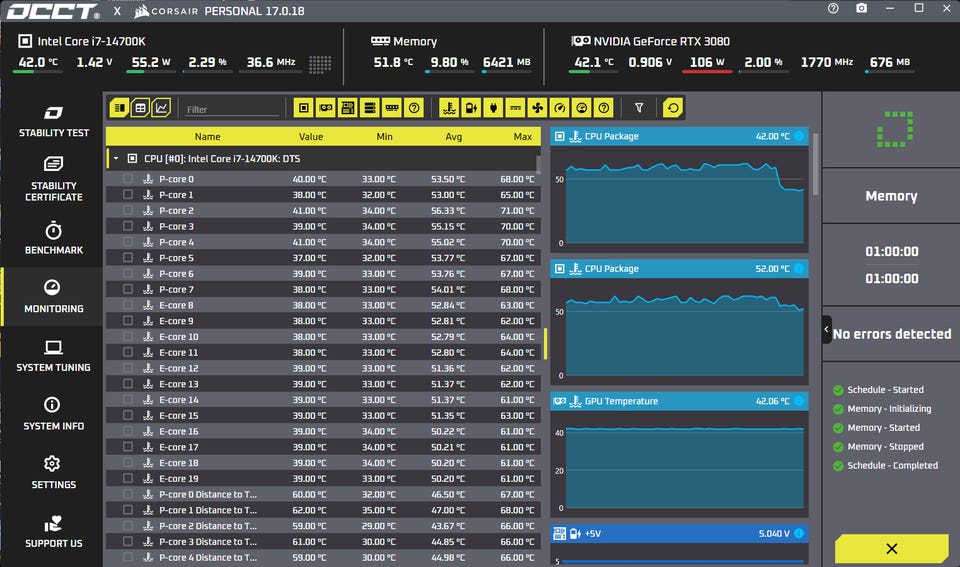
Task: Open the Stability Certificate section
Action: tap(53, 179)
